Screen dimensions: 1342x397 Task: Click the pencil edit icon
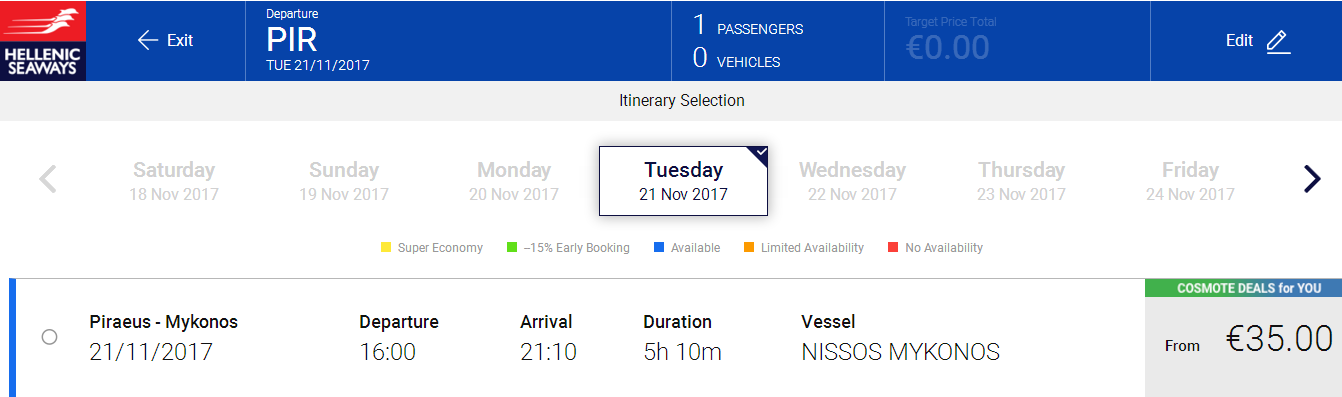[1277, 41]
